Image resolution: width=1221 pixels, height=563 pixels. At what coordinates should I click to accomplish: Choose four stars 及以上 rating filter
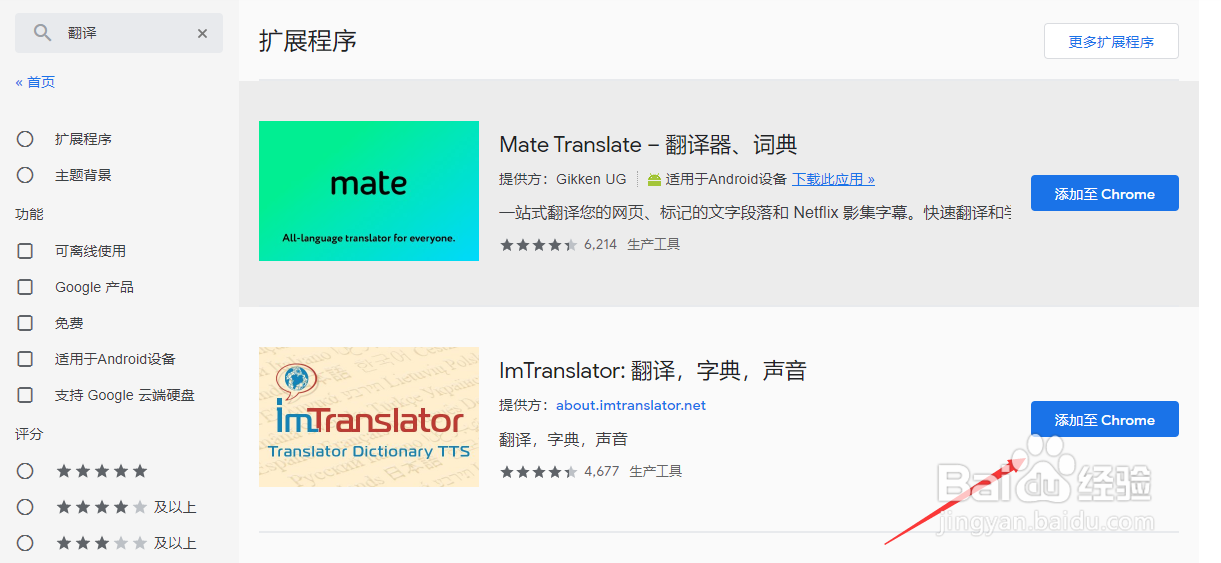25,507
